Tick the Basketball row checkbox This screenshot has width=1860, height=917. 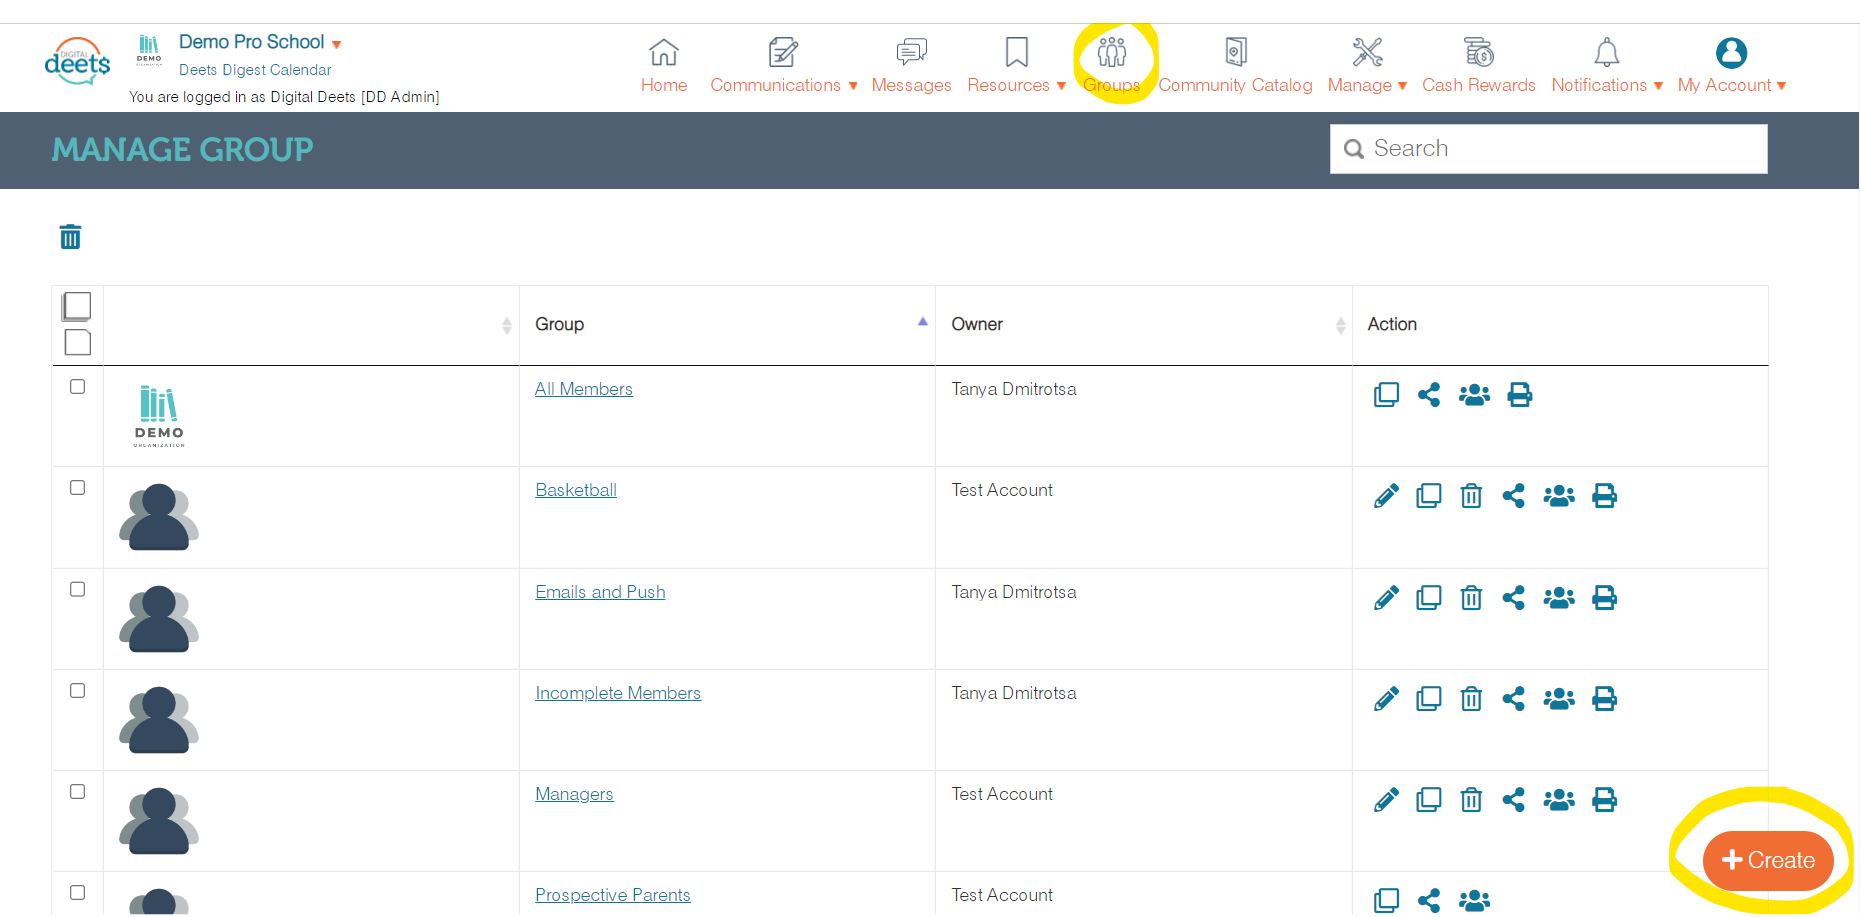pyautogui.click(x=77, y=488)
